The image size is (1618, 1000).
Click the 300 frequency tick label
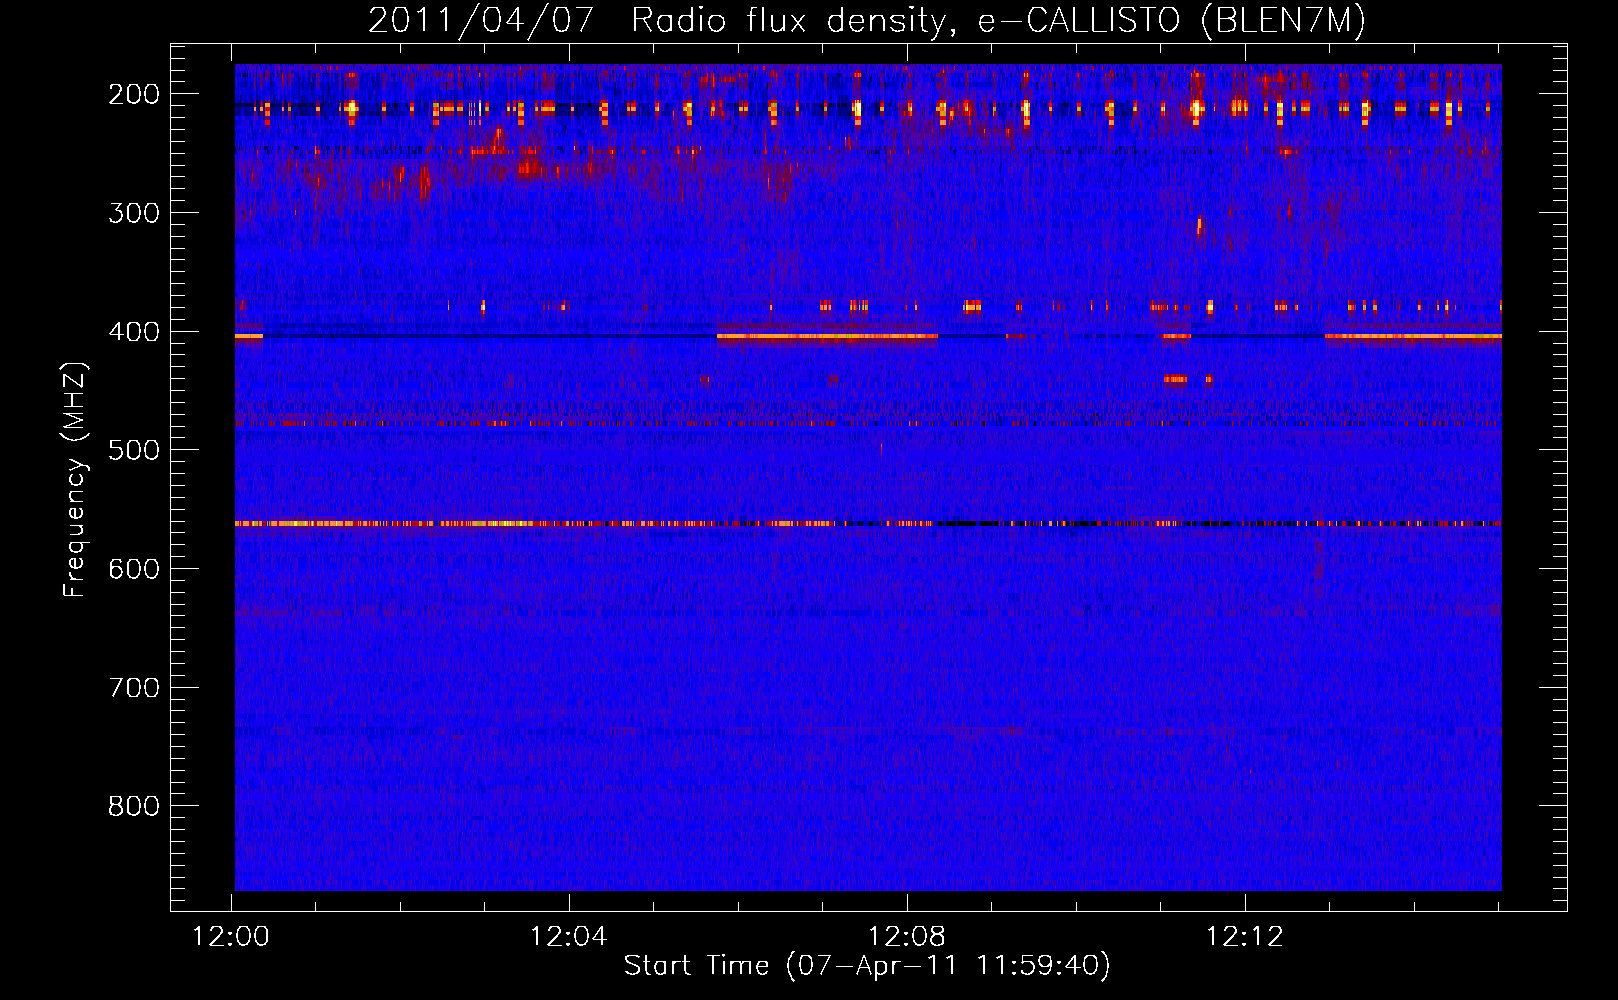click(x=134, y=213)
